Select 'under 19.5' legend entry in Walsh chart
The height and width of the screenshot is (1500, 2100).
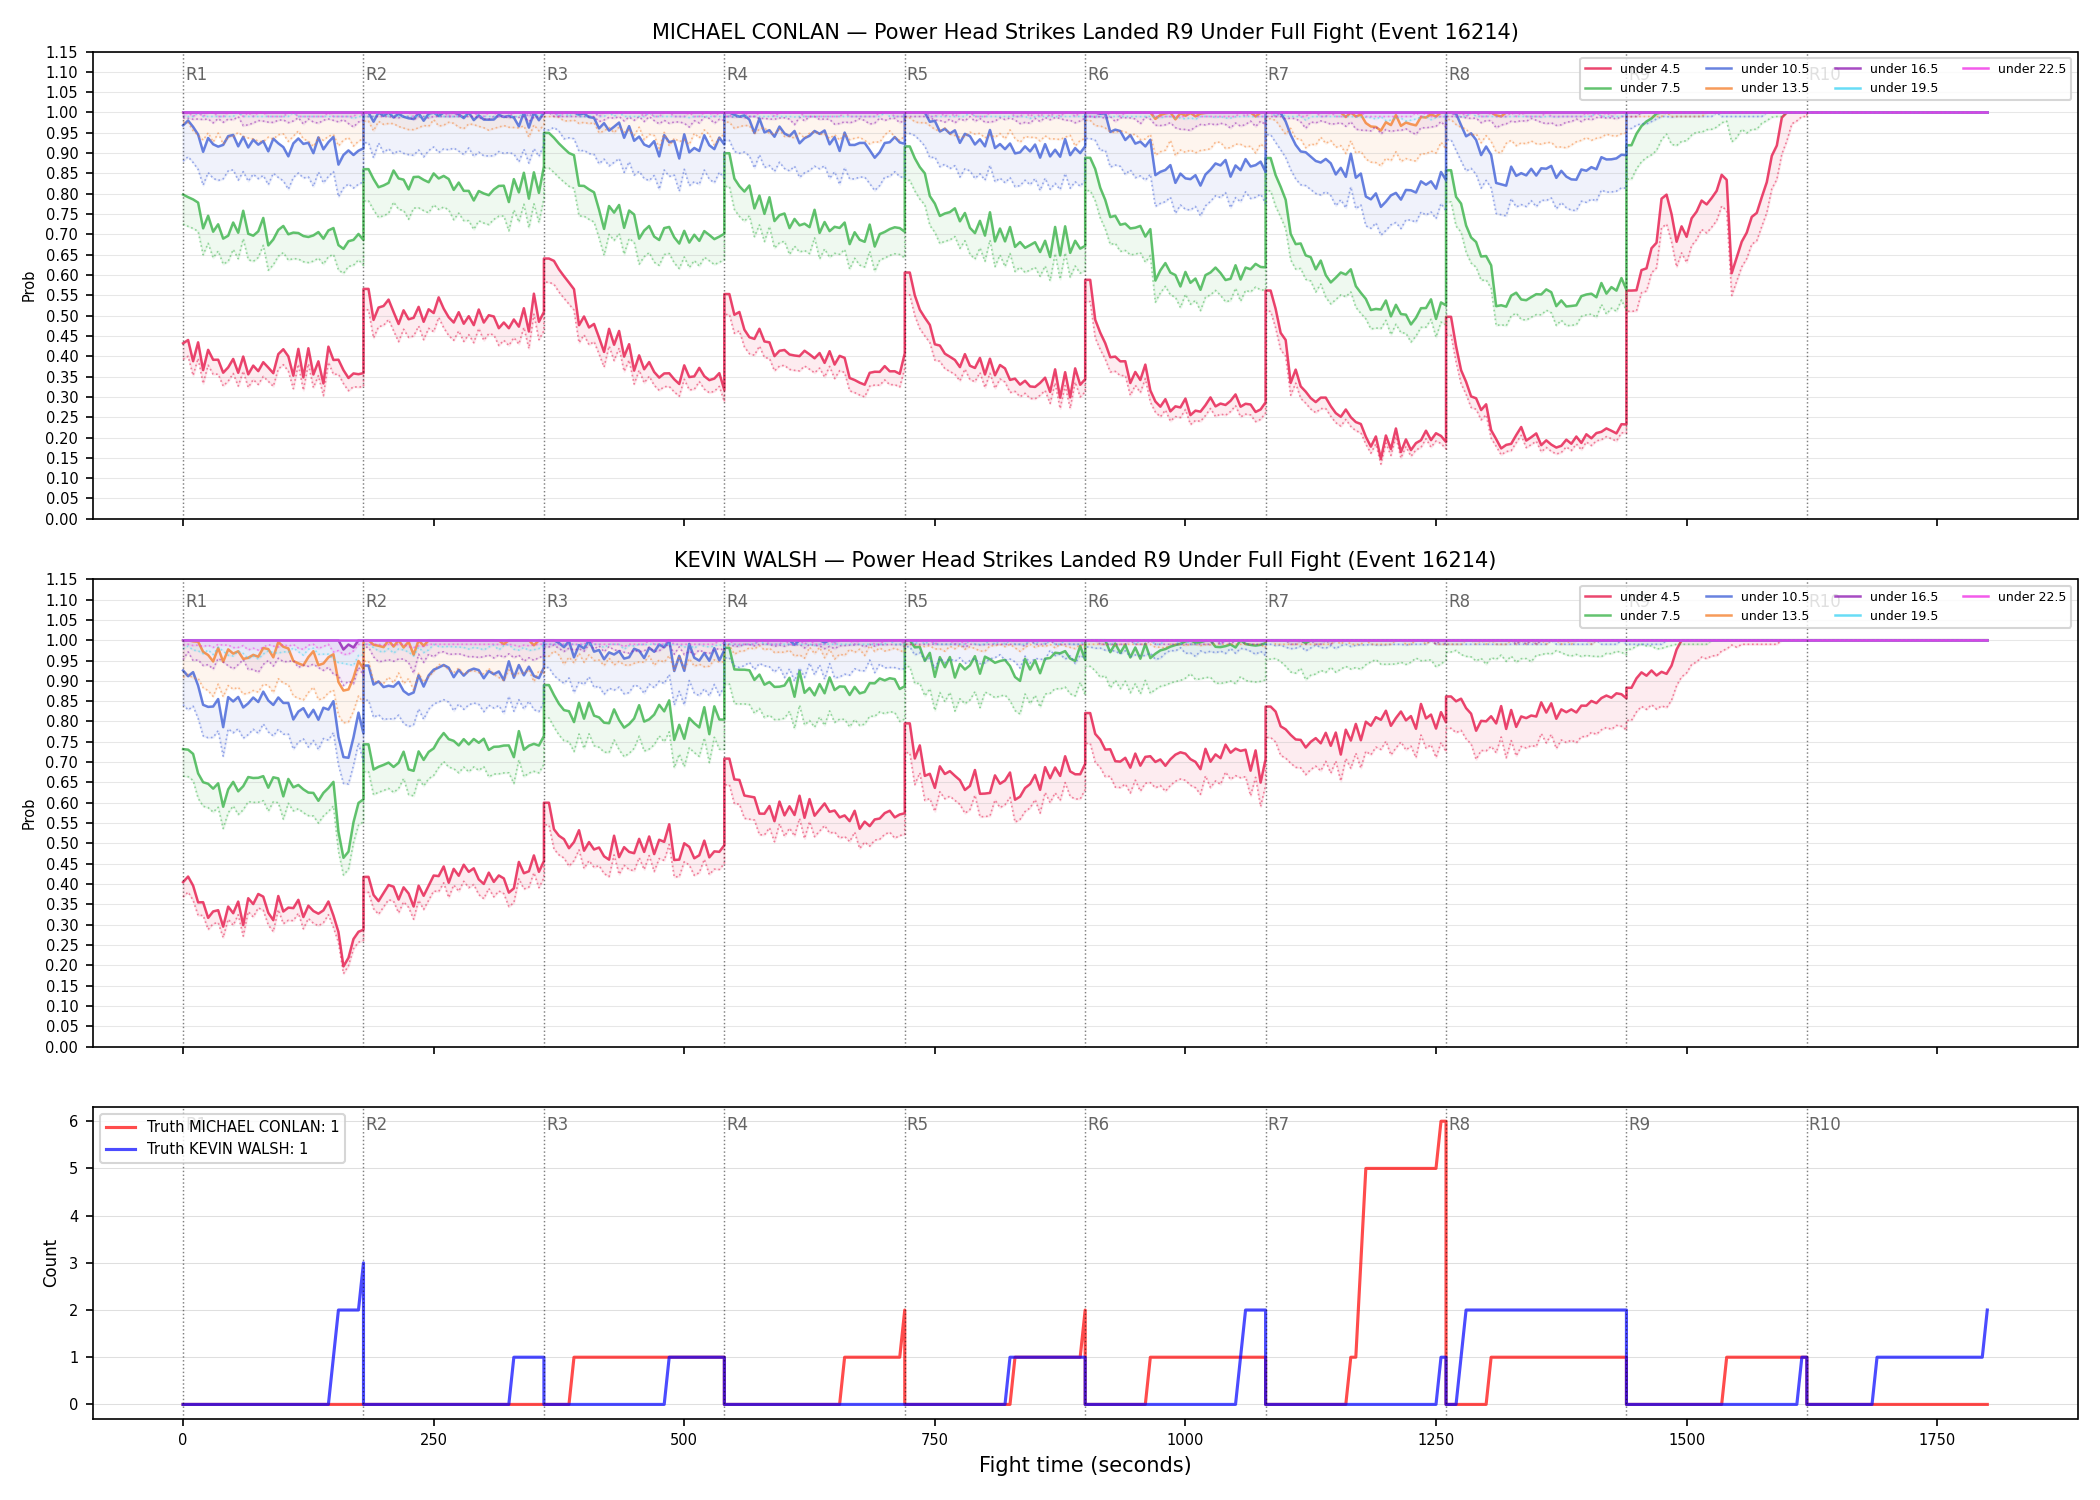1886,616
